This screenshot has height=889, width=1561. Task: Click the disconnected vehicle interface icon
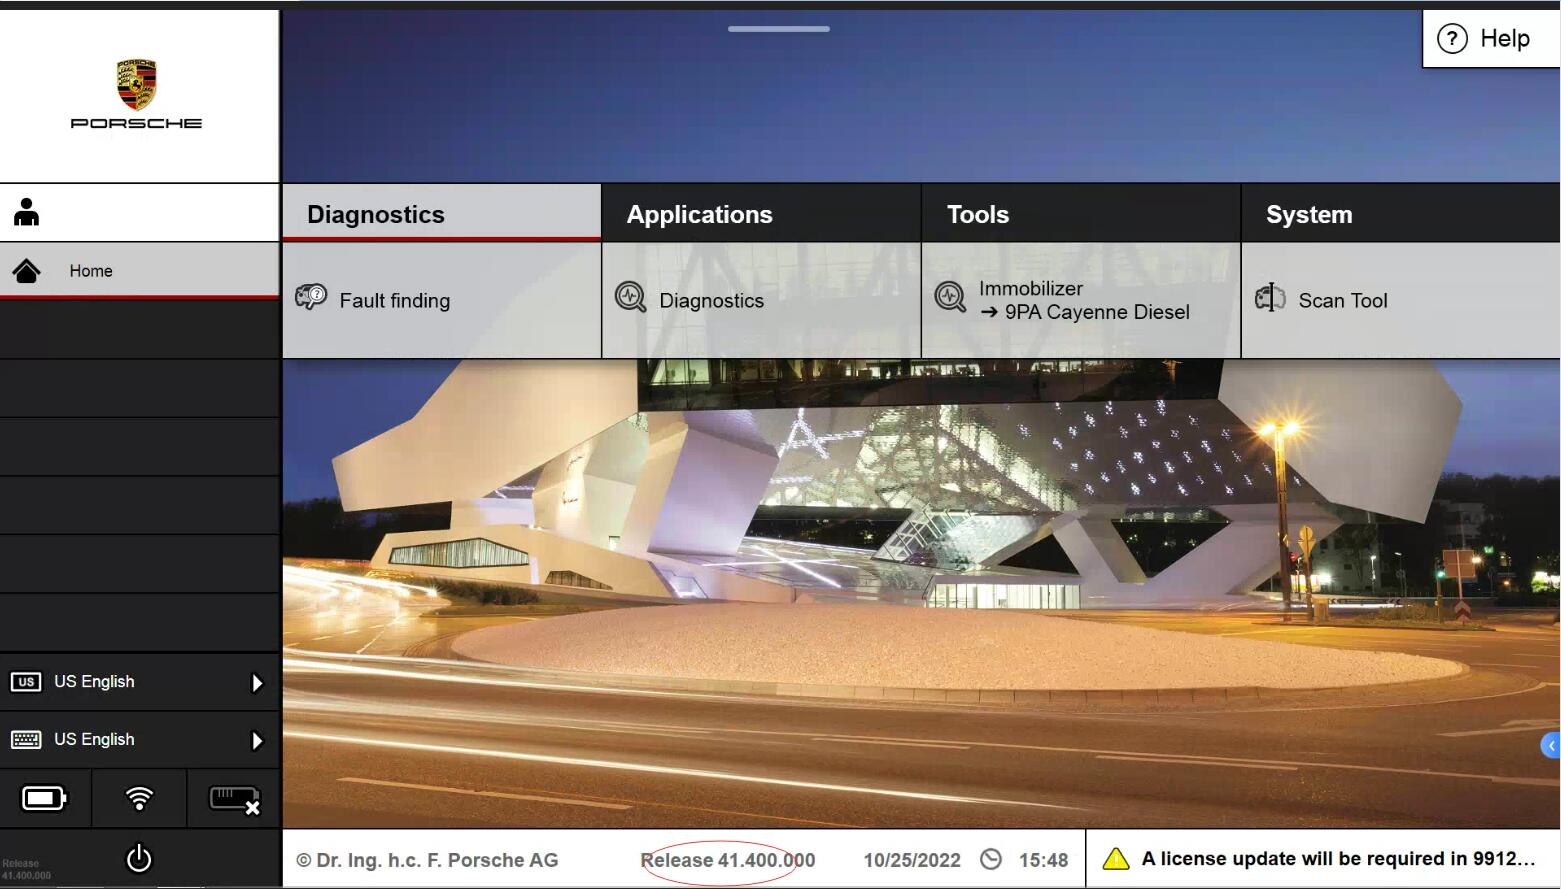click(234, 799)
